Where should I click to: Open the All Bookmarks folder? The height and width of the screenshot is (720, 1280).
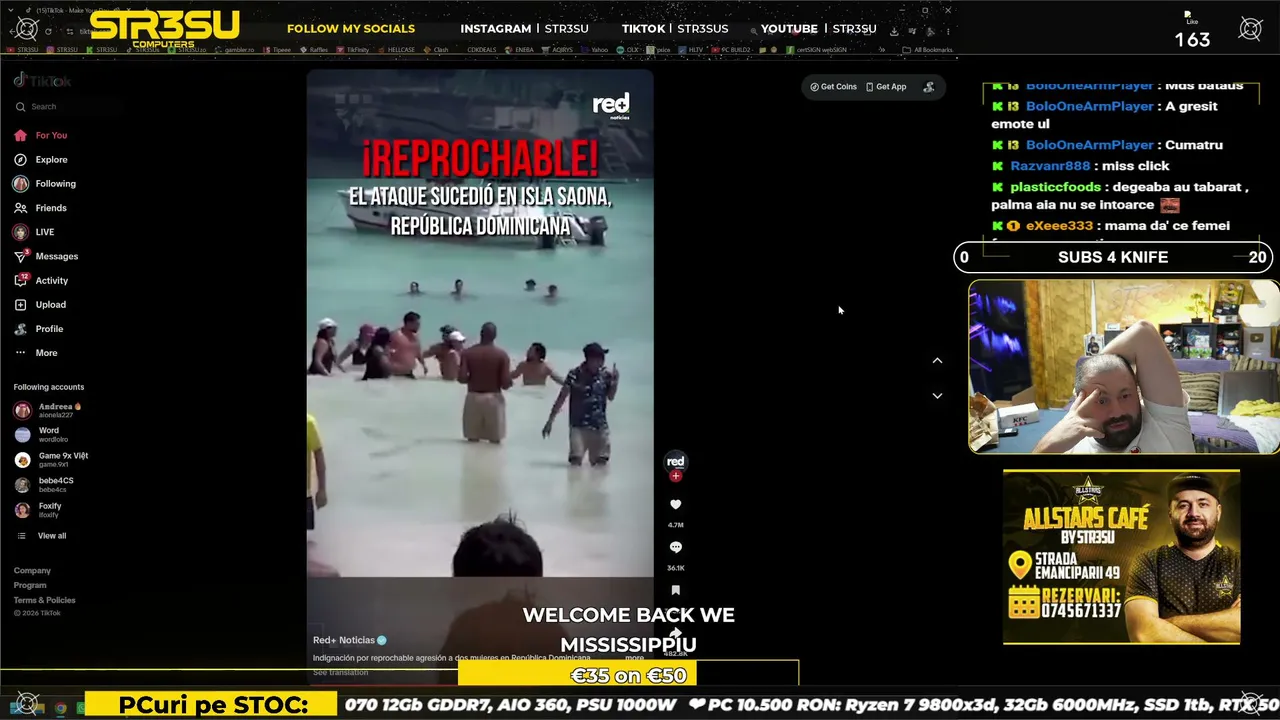tap(928, 50)
